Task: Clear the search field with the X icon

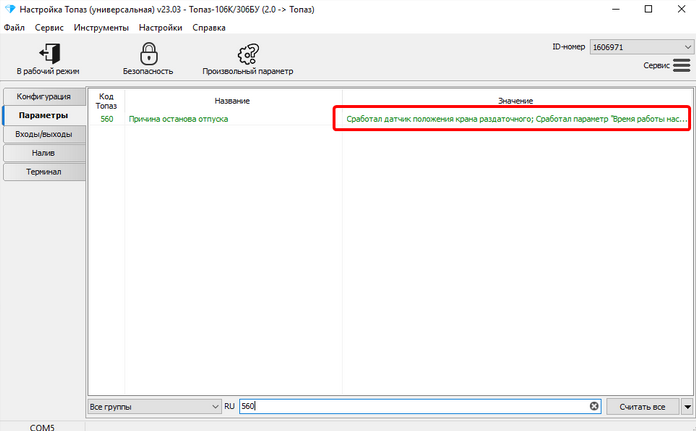Action: coord(594,406)
